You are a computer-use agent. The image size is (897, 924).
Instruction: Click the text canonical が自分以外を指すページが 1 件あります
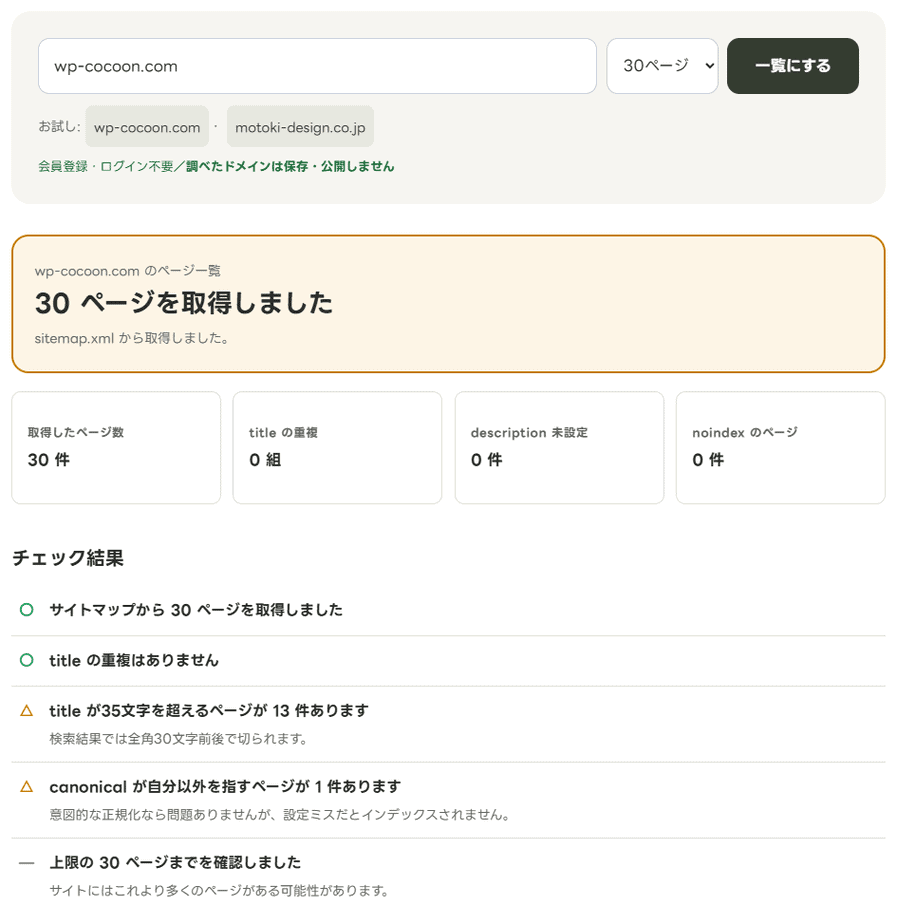225,787
